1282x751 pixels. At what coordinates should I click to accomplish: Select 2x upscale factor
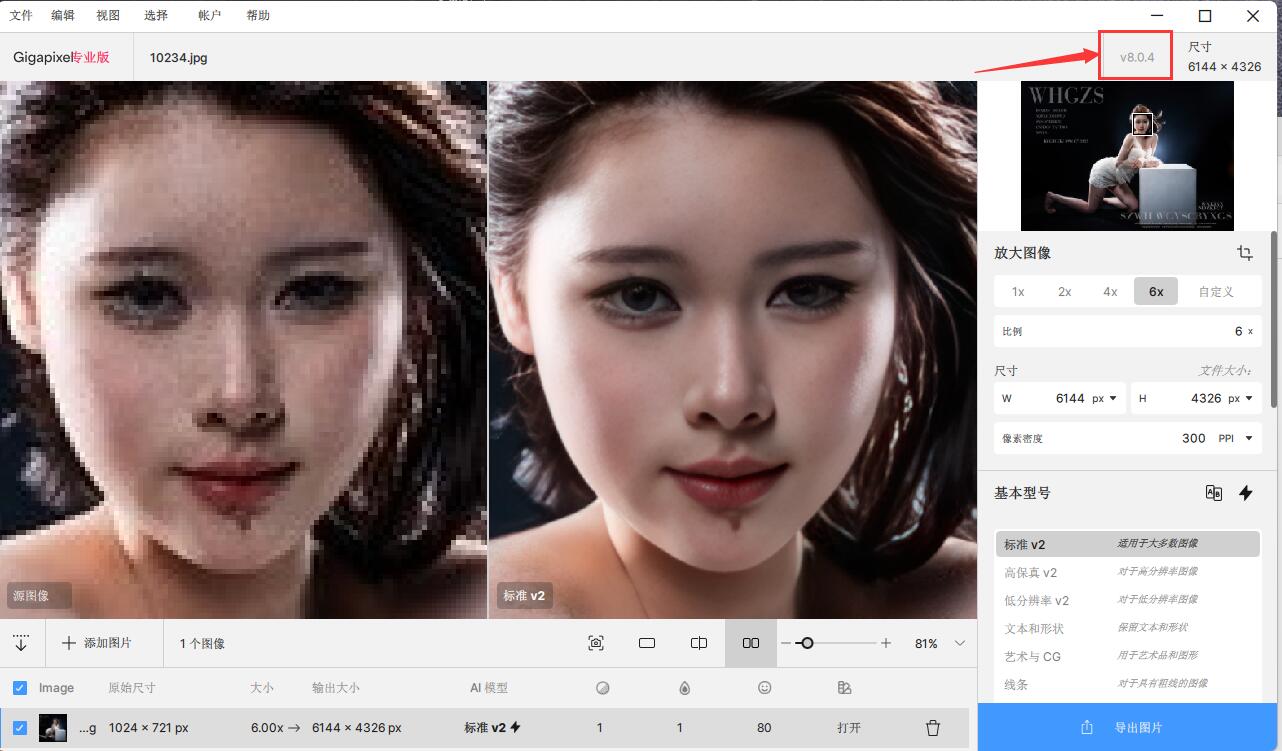(x=1065, y=292)
